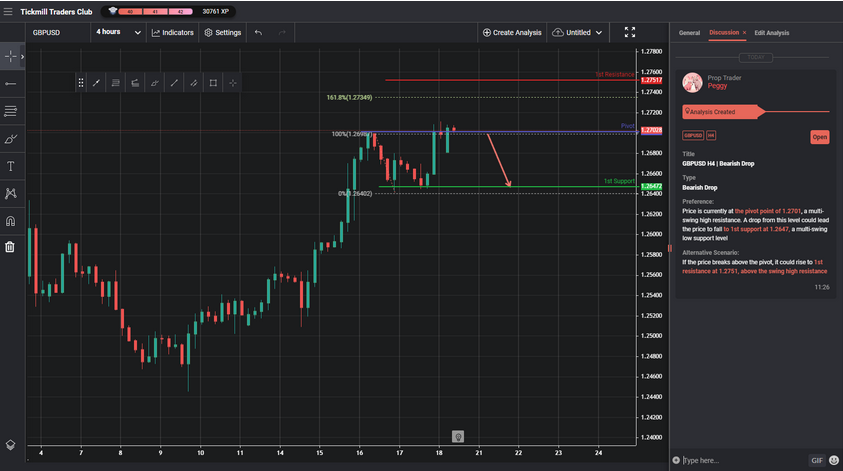Select the brush tool in floating toolbar
Viewport: 843px width, 471px height.
click(154, 83)
